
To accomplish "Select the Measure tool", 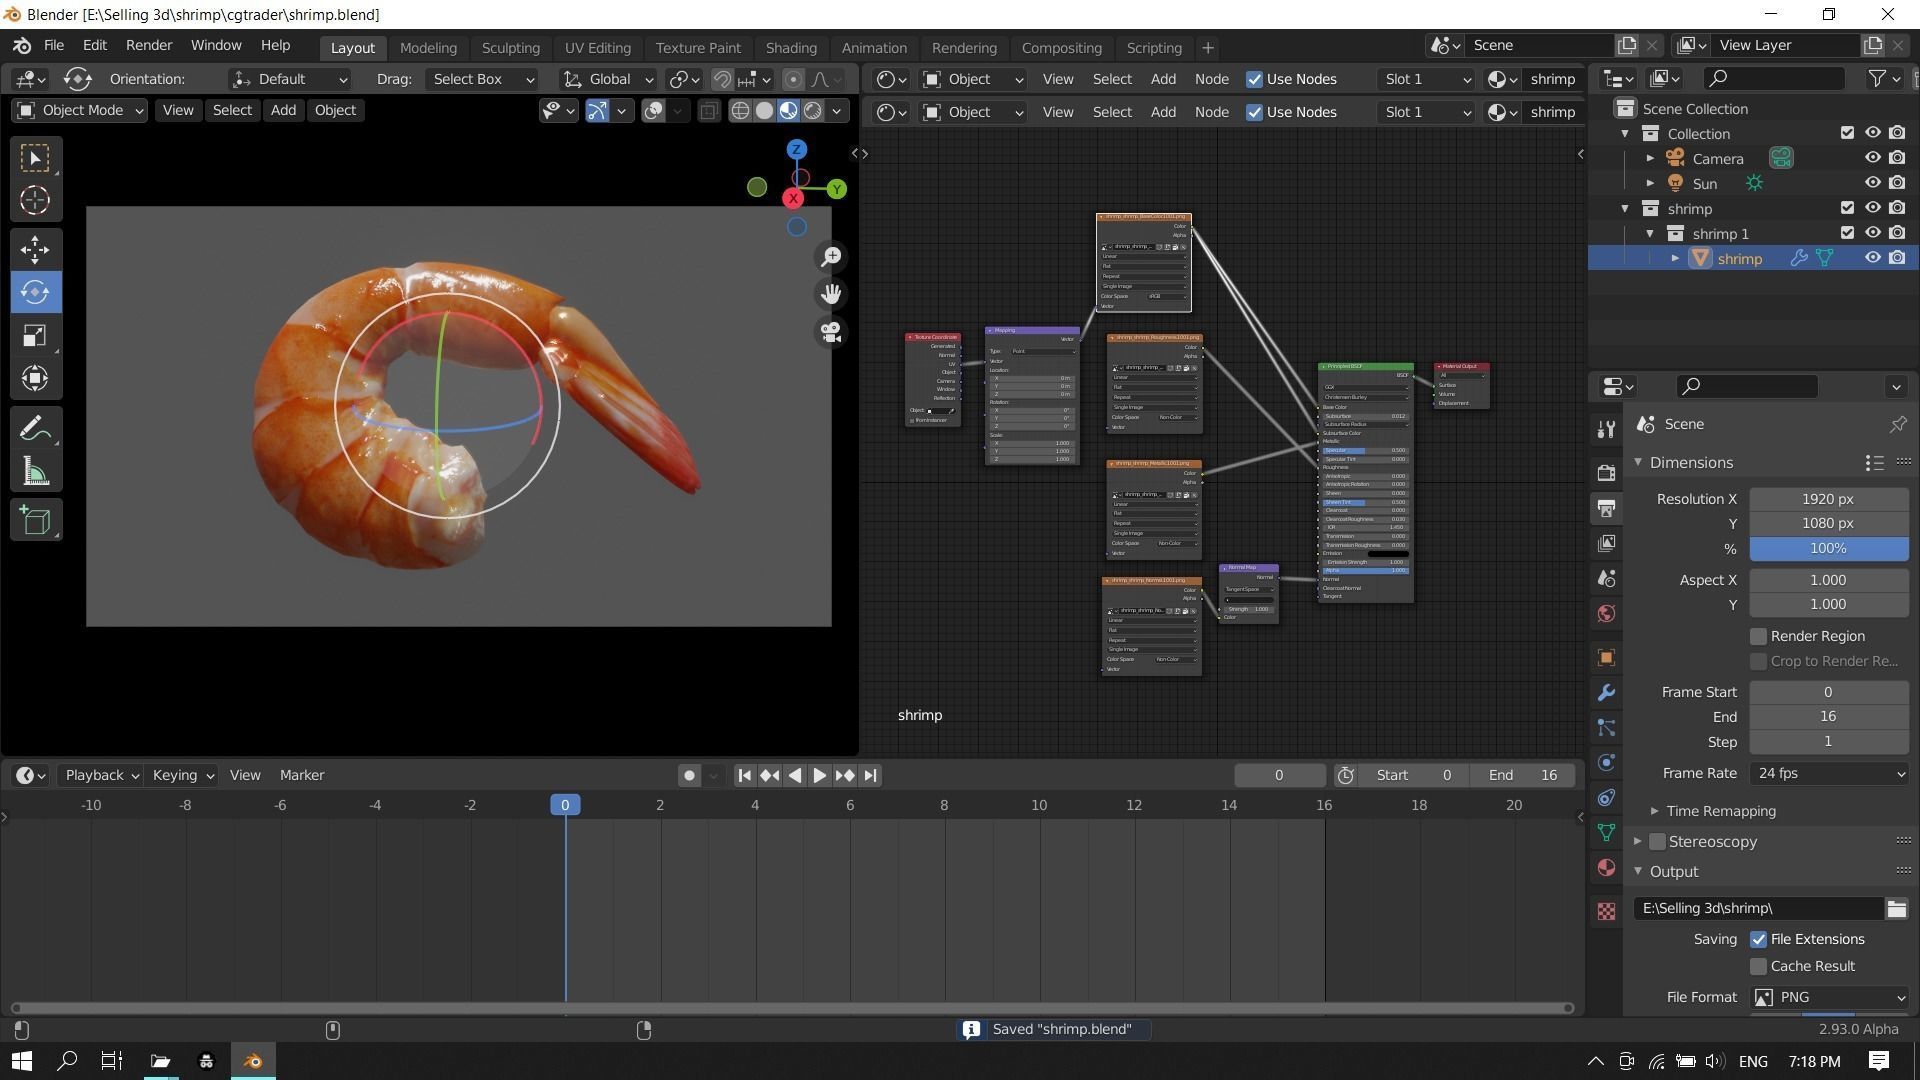I will (x=35, y=472).
